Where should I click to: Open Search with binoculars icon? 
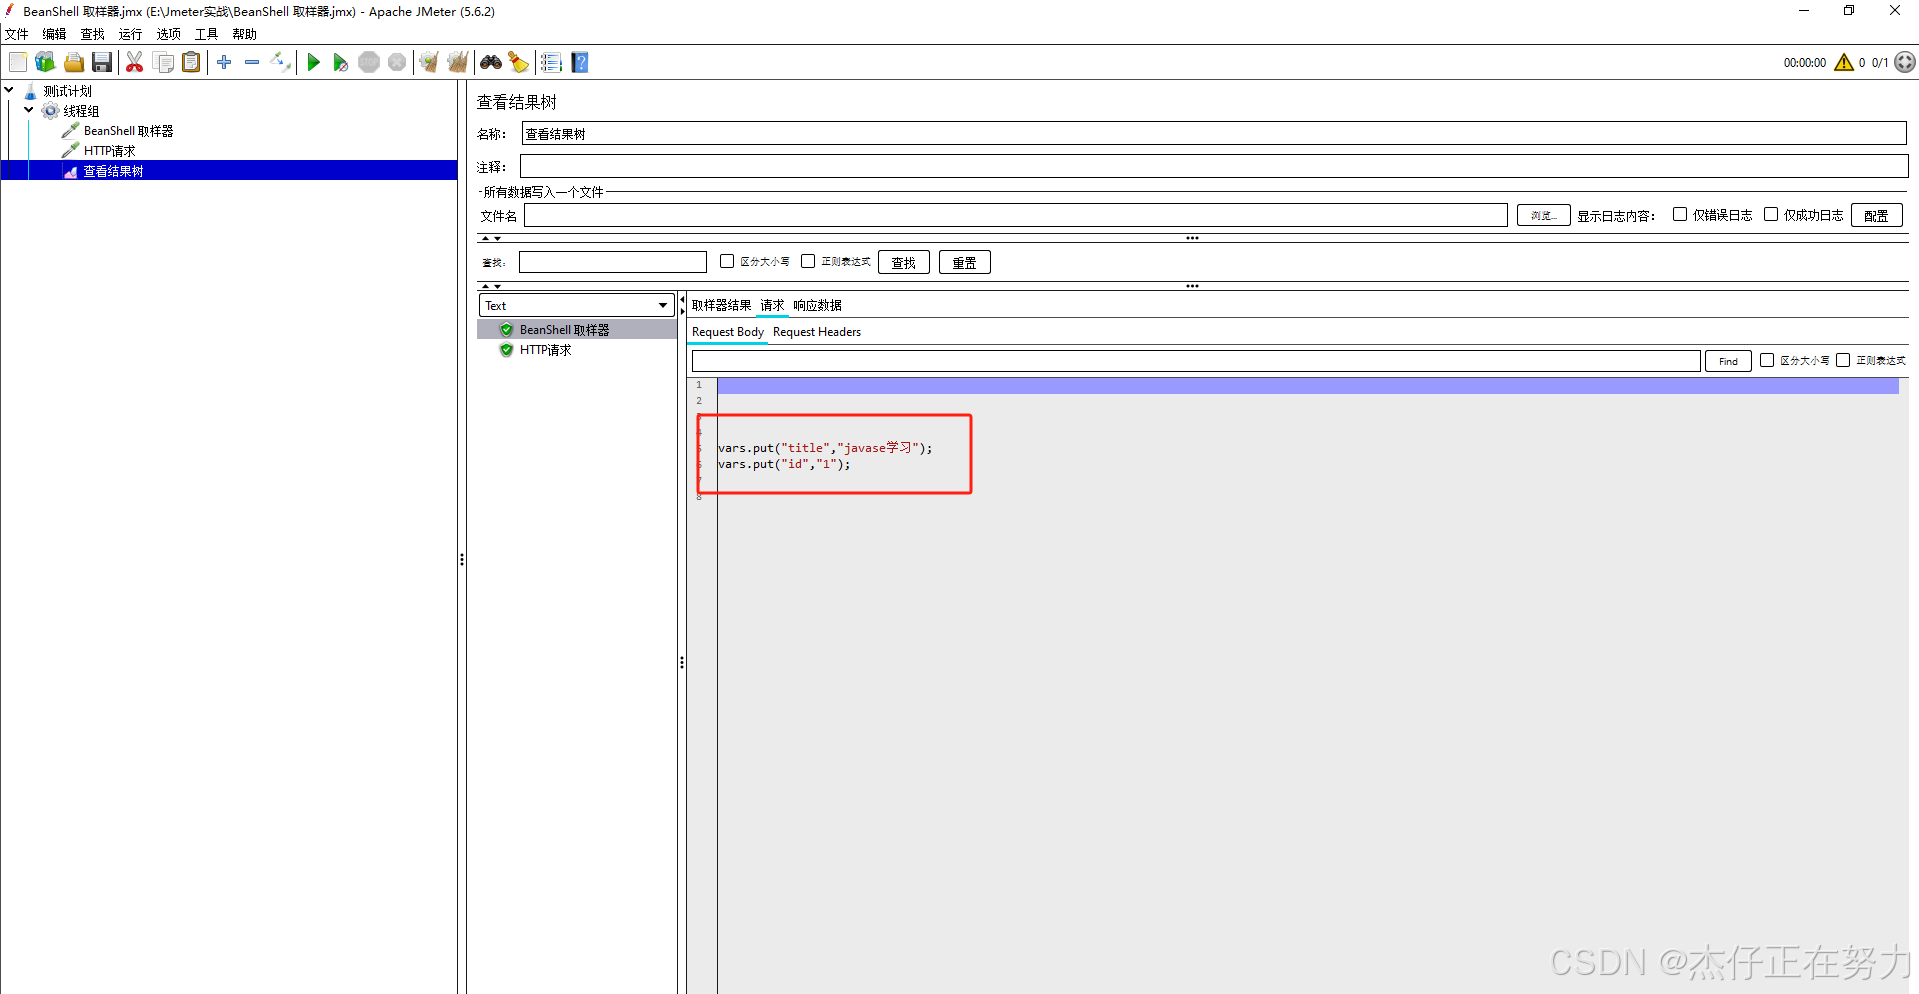pos(490,62)
